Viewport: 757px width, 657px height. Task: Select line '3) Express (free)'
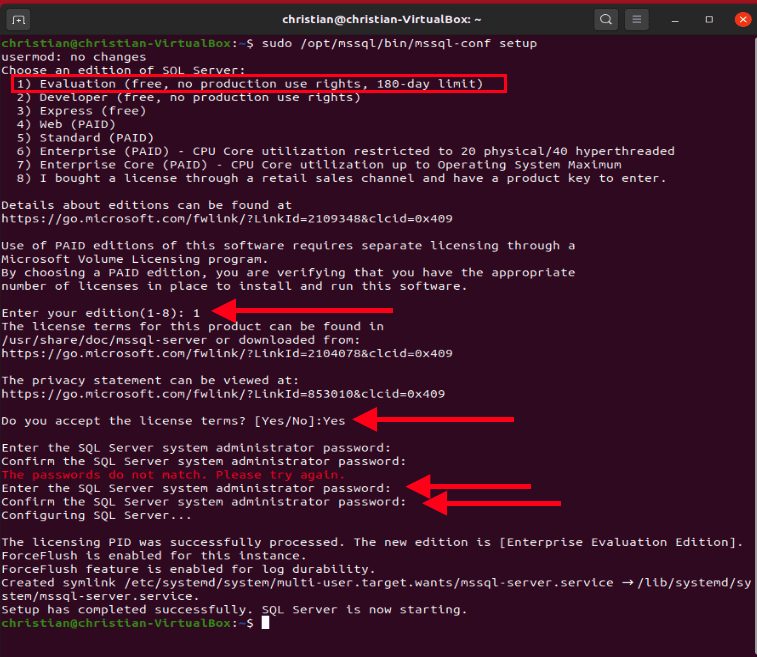[81, 111]
